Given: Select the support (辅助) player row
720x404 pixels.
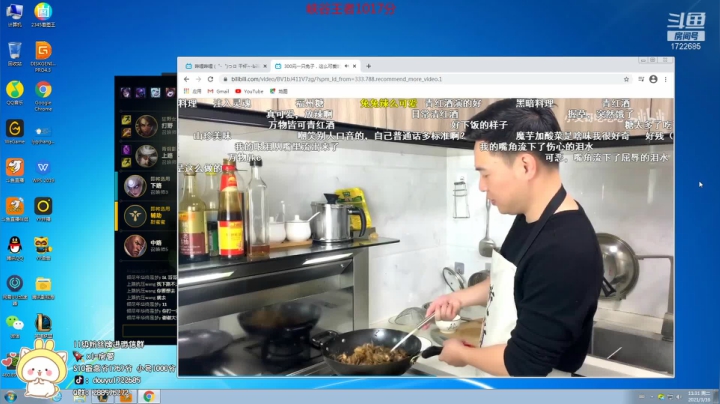Looking at the screenshot, I should 148,216.
